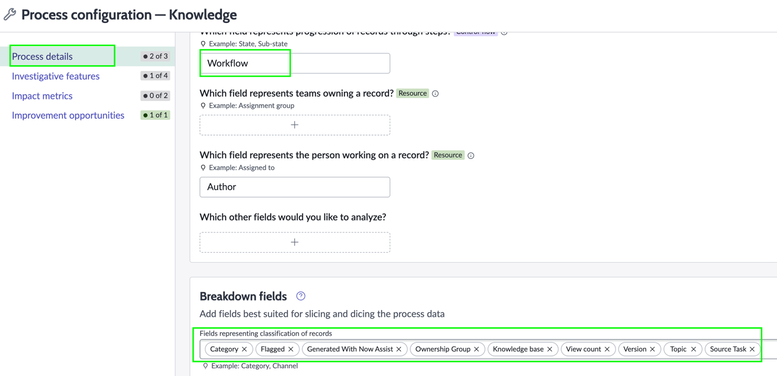Remove the Source Task chip
Screen dimensions: 777x376
[x=752, y=349]
